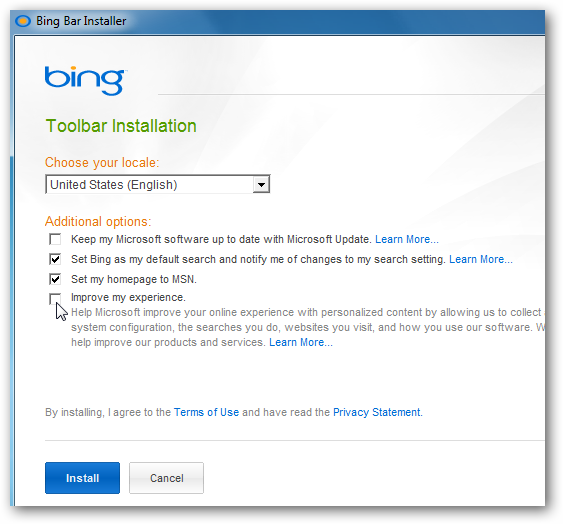
Task: Click the 'Choose your locale:' label
Action: [x=102, y=163]
